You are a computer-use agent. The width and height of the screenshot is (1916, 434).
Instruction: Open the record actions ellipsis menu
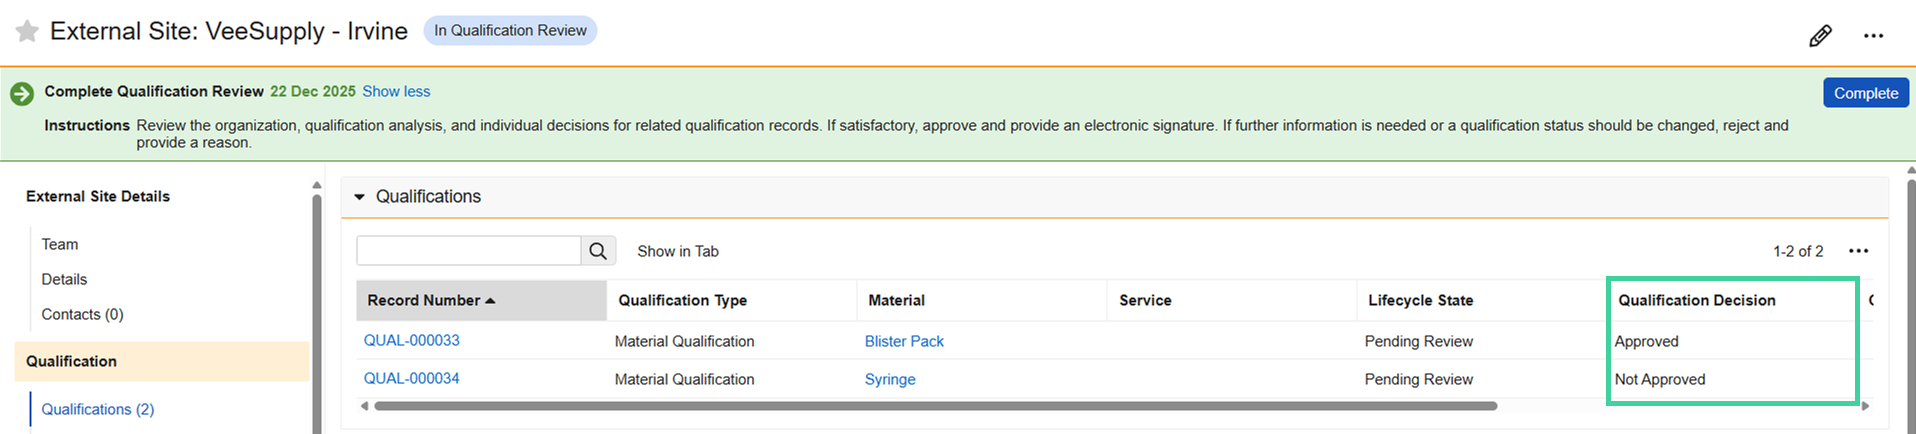pos(1873,36)
